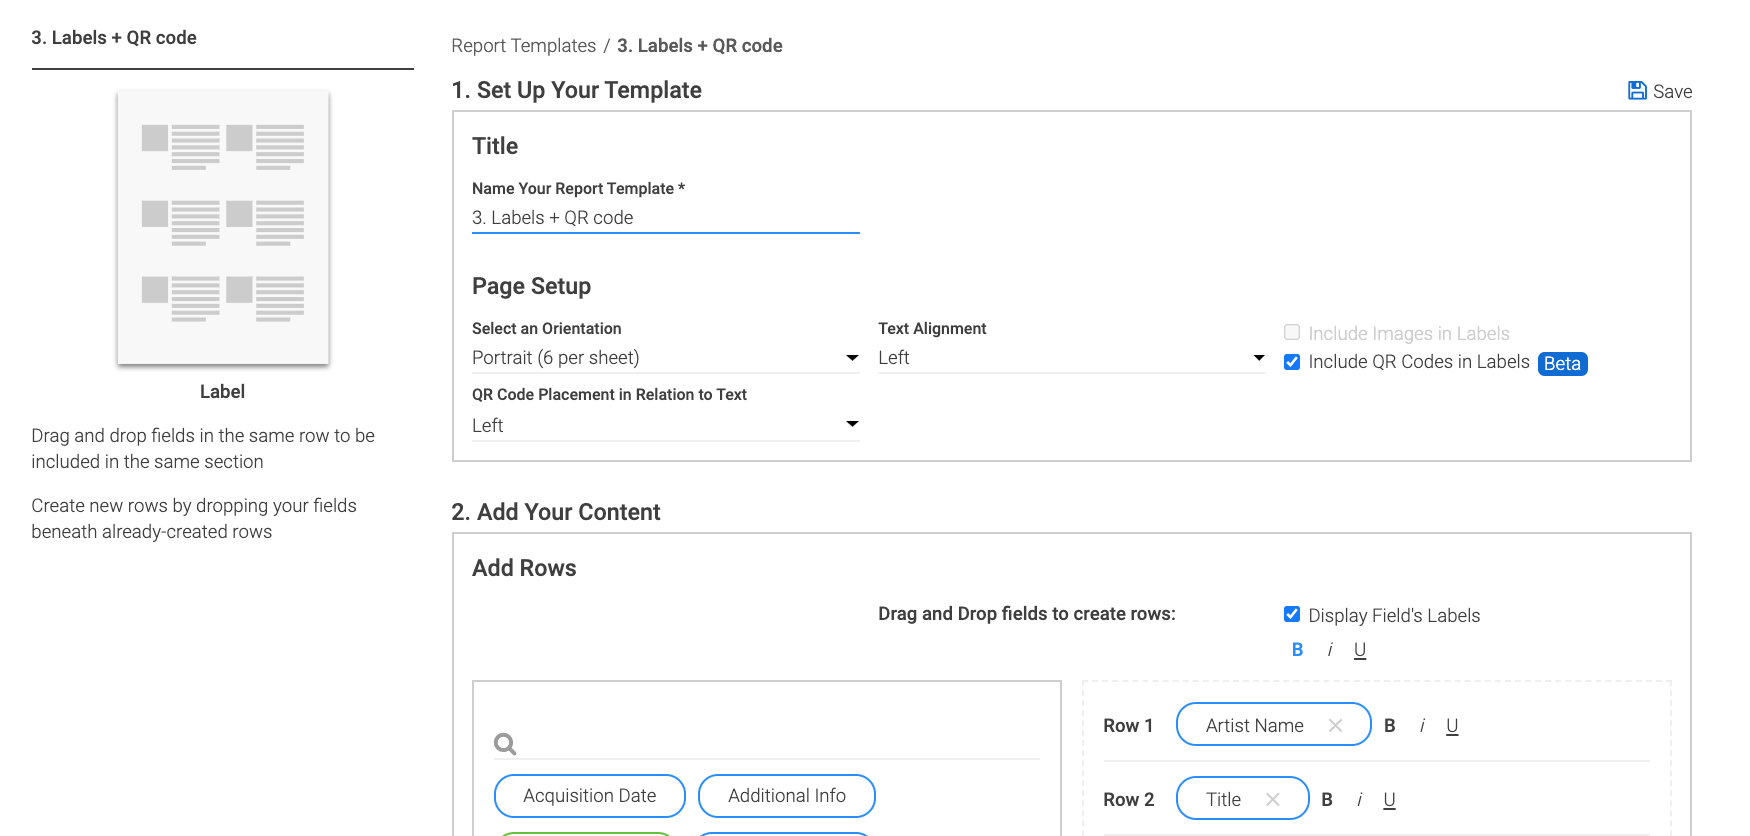Edit the report template name field
Image resolution: width=1750 pixels, height=836 pixels.
[665, 218]
